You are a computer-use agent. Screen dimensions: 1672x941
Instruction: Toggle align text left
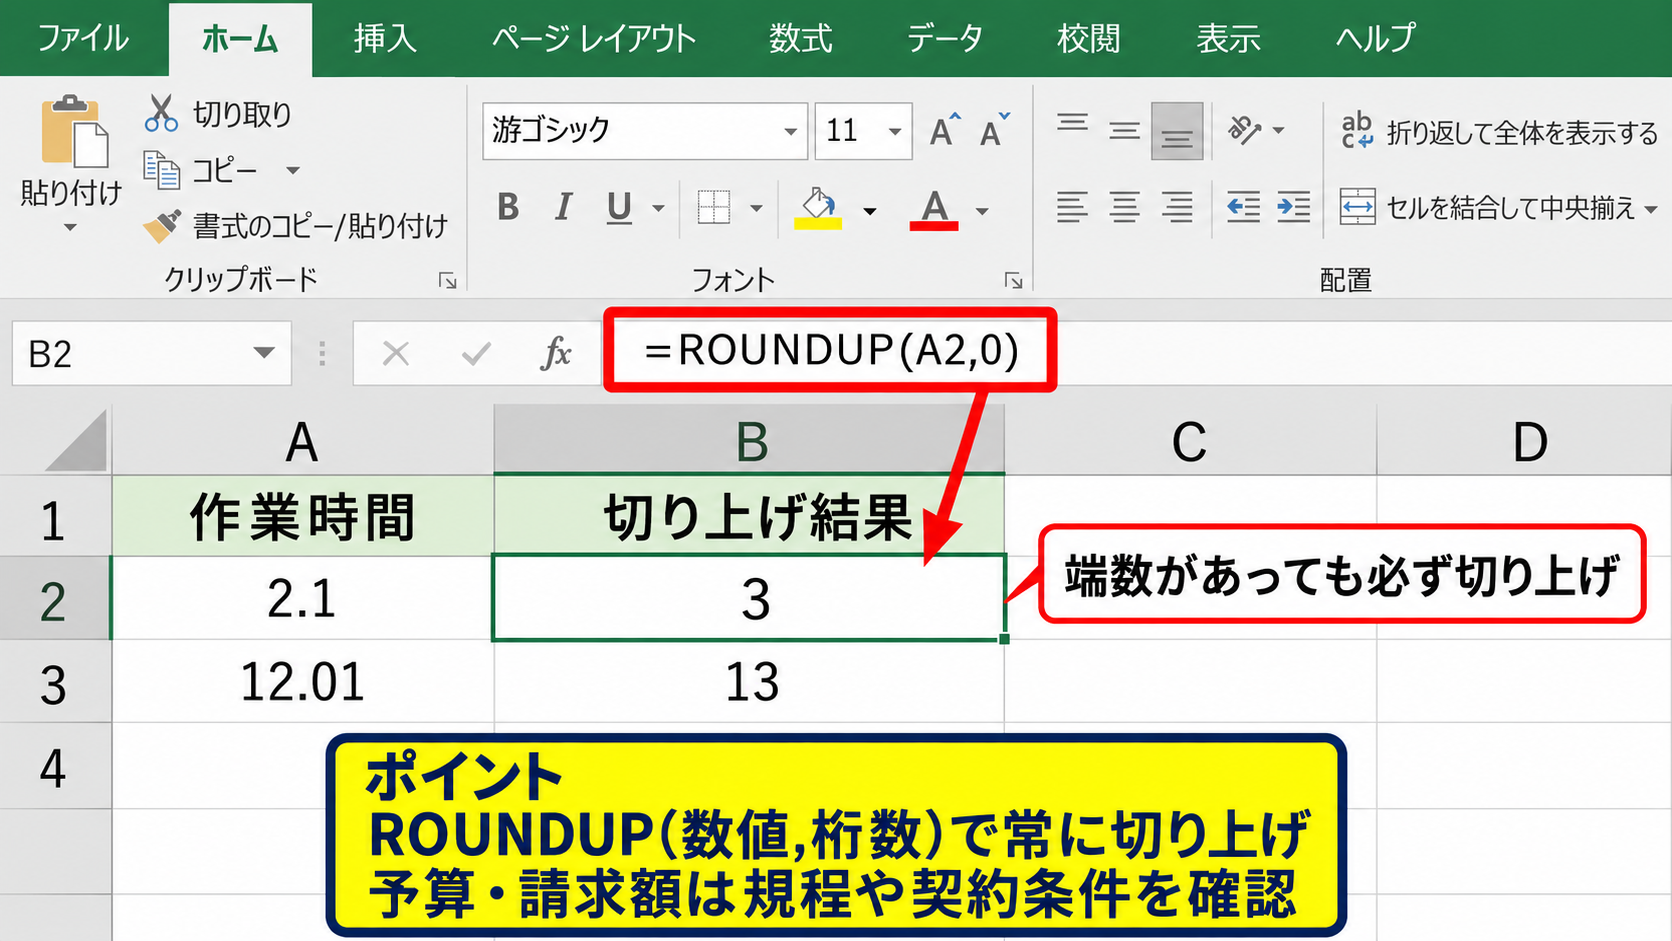pos(1072,208)
